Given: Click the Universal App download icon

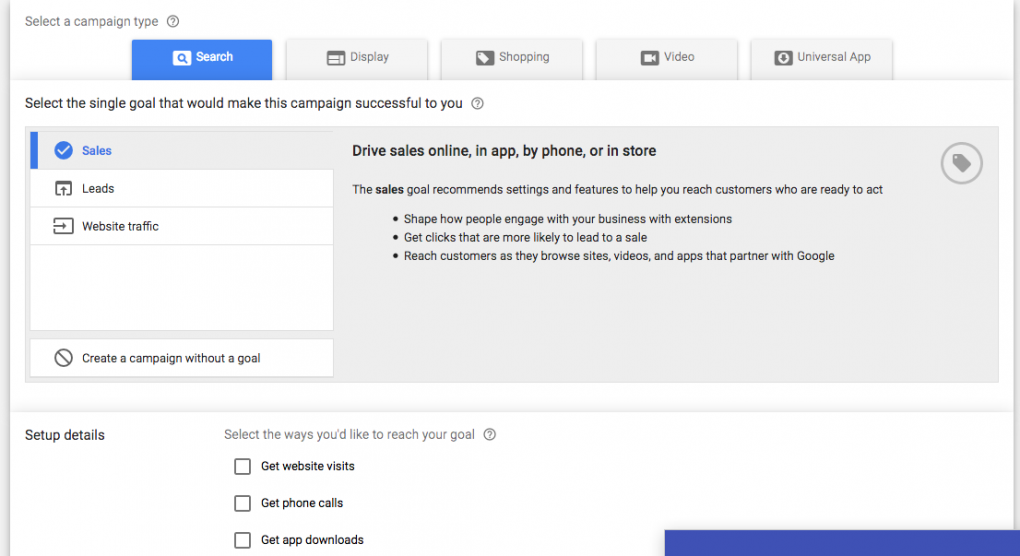Looking at the screenshot, I should point(783,58).
